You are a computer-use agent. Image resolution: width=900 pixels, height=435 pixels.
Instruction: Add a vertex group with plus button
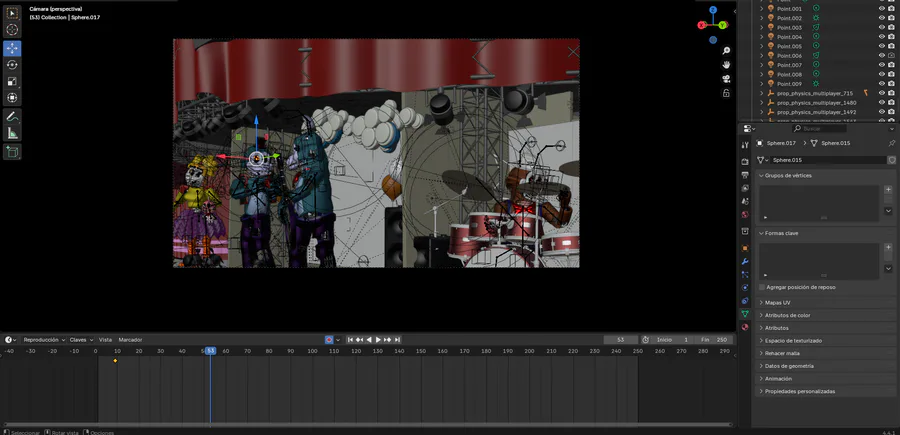pyautogui.click(x=889, y=189)
